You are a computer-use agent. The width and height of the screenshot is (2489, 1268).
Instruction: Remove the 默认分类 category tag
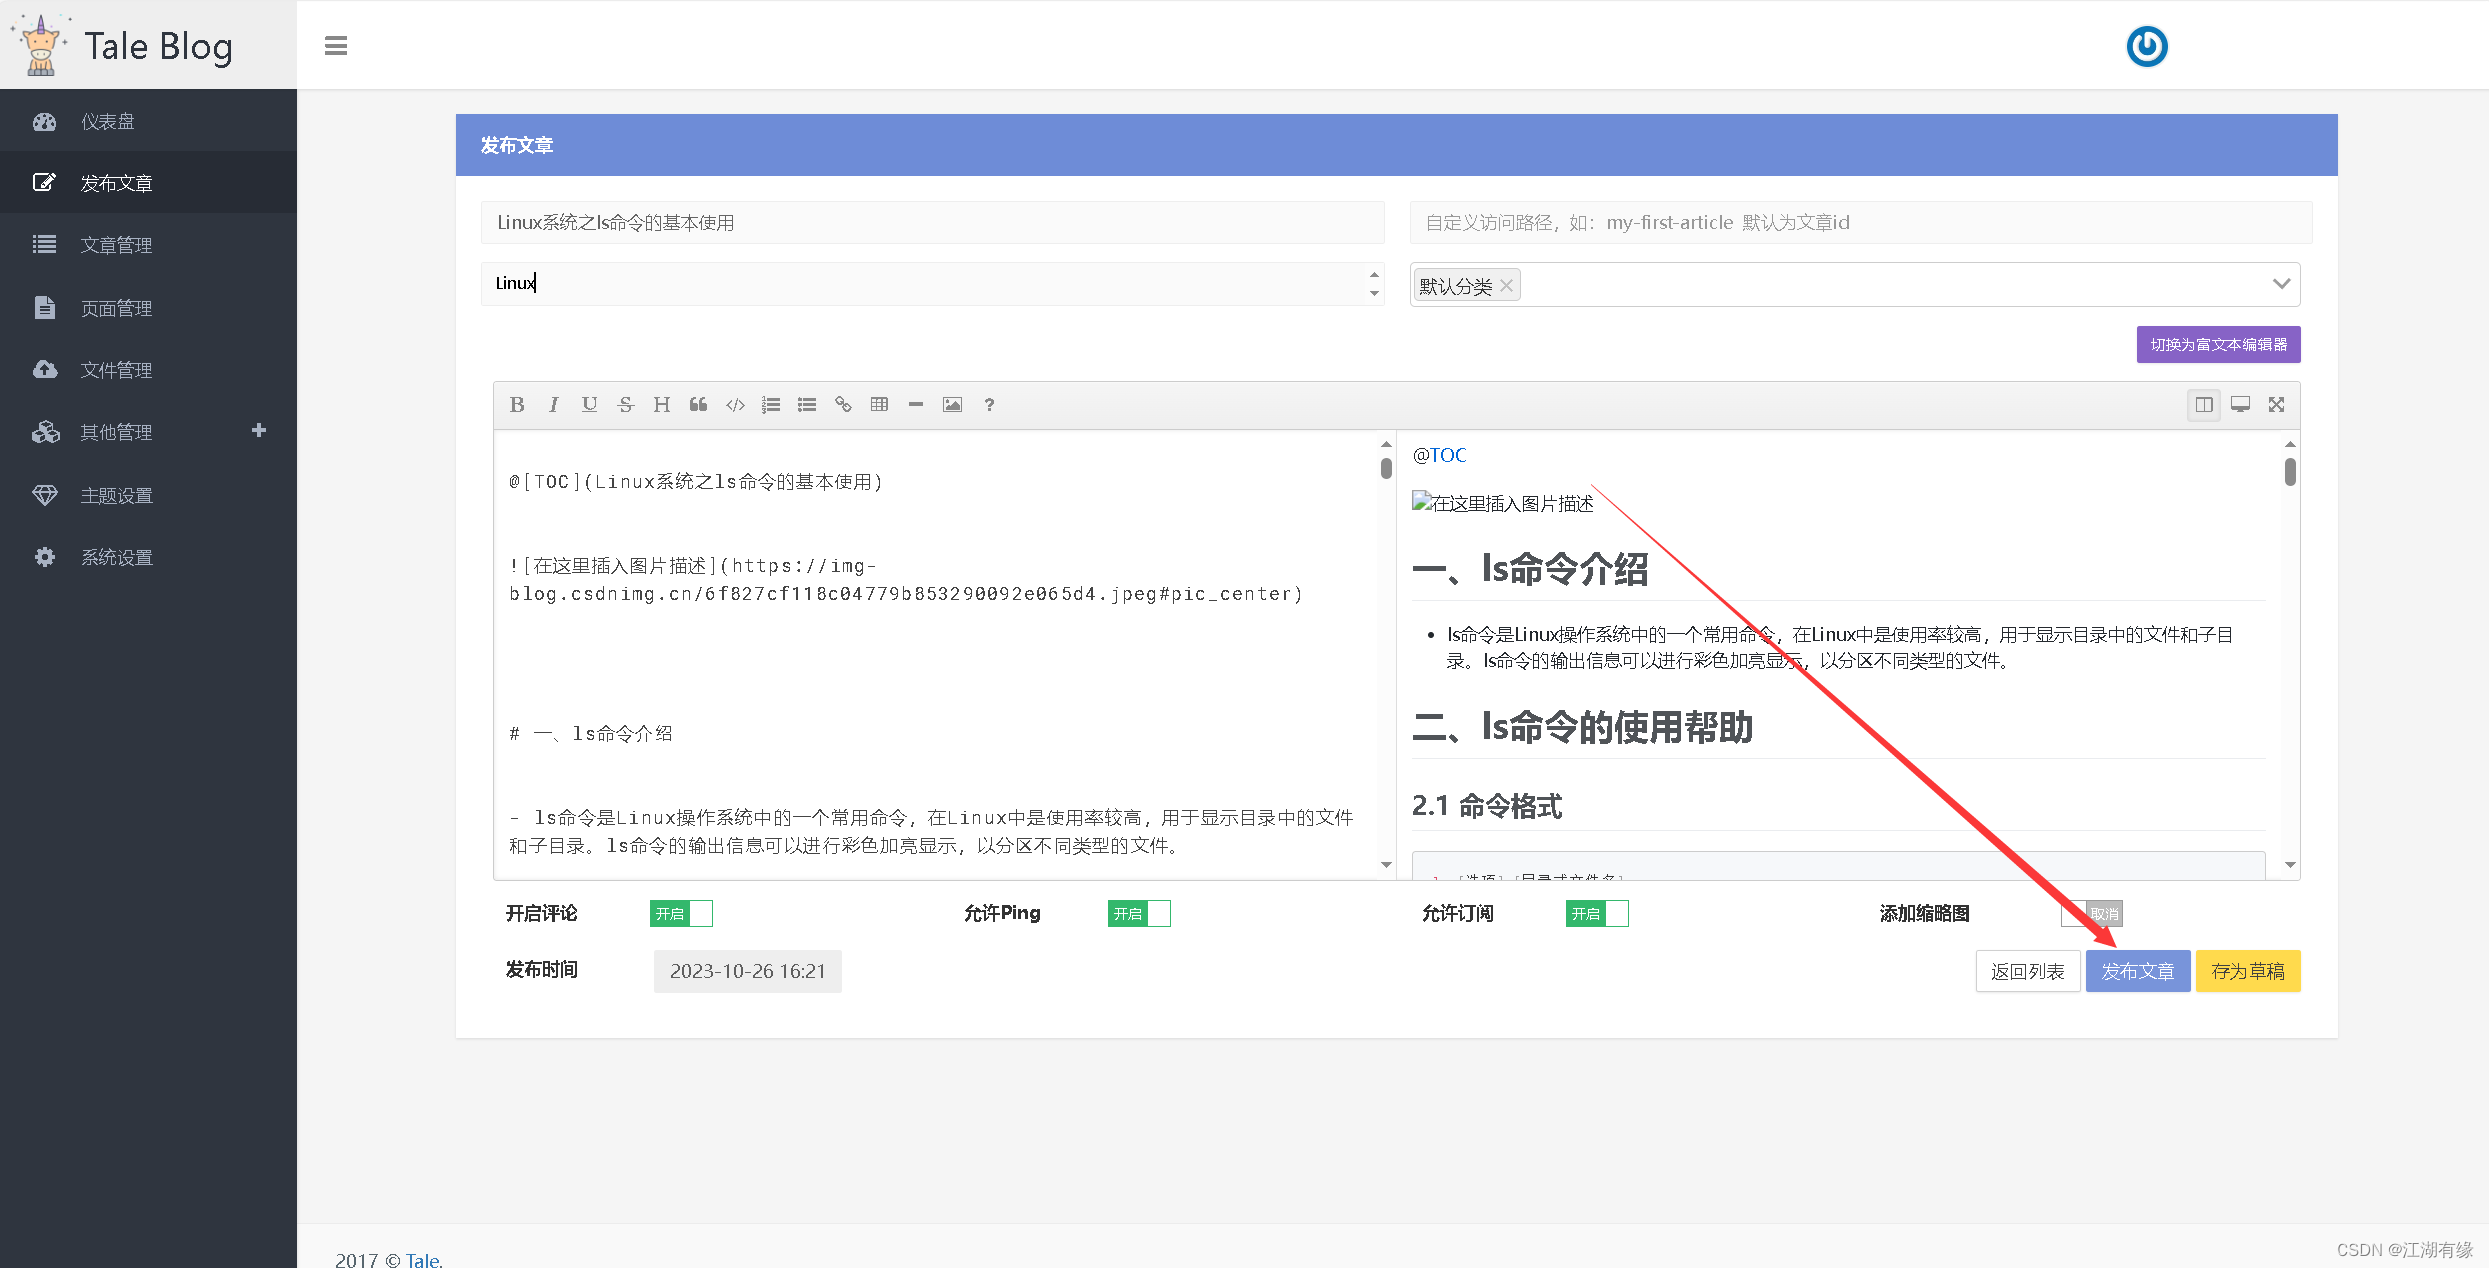(x=1506, y=286)
